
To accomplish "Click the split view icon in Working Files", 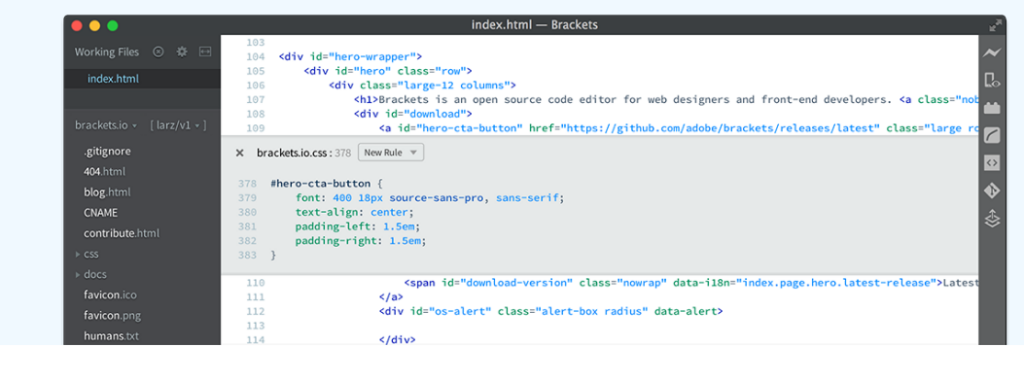I will point(205,52).
